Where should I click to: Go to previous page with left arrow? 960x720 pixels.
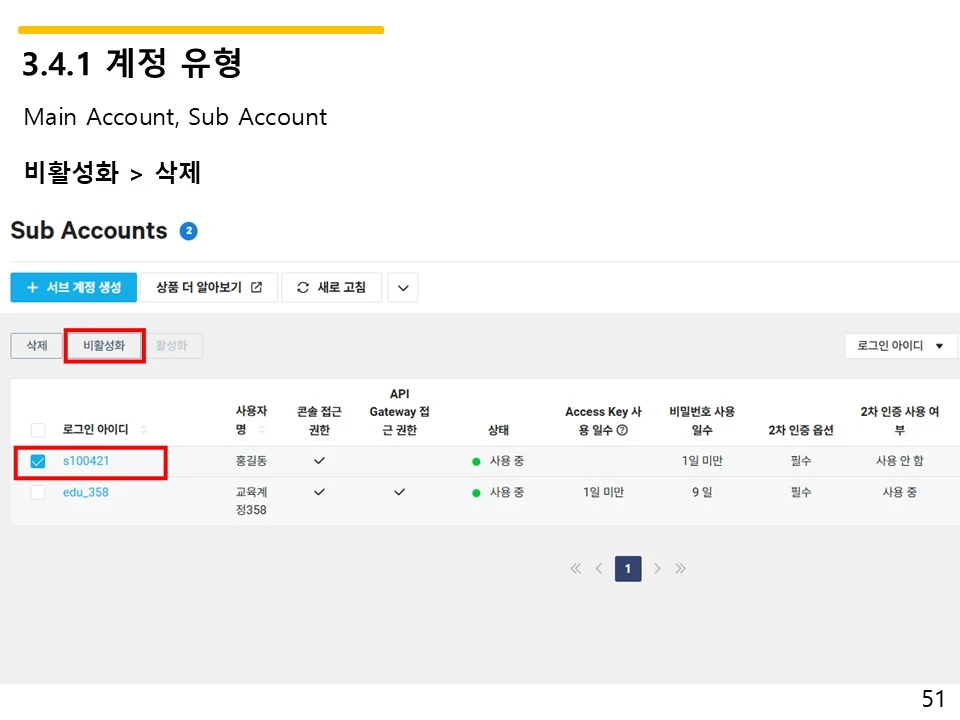(x=599, y=568)
